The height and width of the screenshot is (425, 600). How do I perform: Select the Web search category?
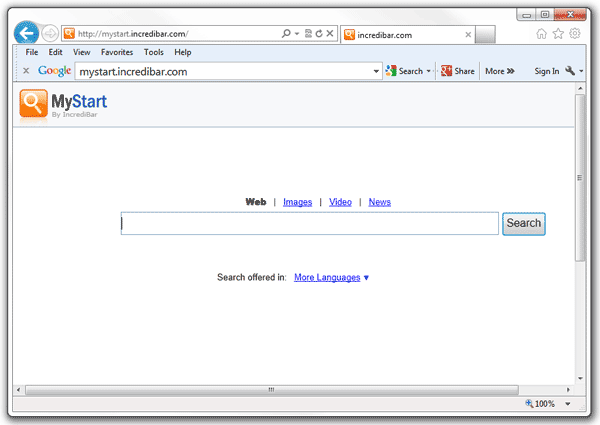click(256, 202)
